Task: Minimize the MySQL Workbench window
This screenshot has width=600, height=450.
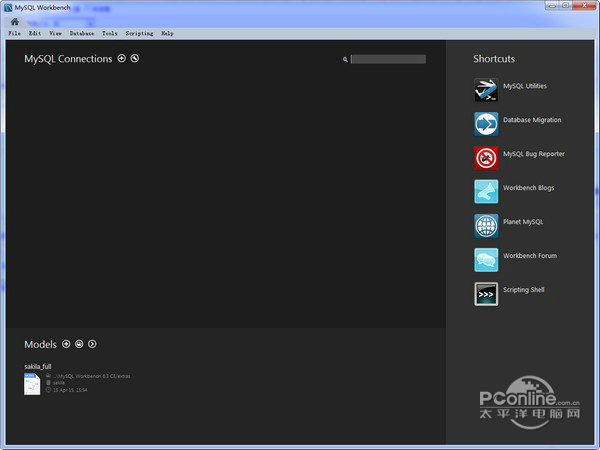Action: coord(552,5)
